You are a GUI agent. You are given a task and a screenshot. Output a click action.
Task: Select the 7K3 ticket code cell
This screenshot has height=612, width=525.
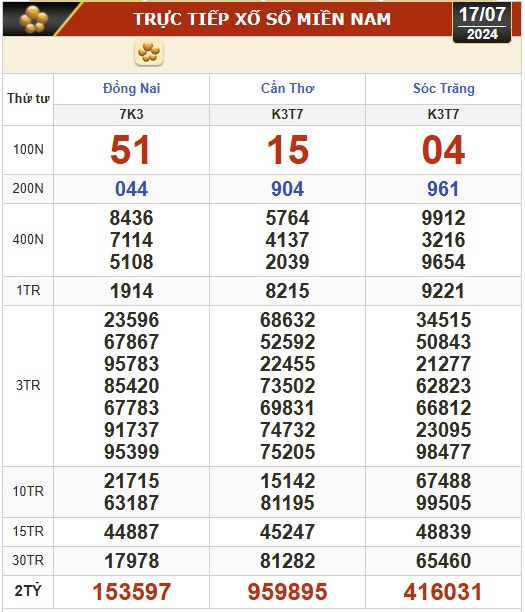pos(132,114)
